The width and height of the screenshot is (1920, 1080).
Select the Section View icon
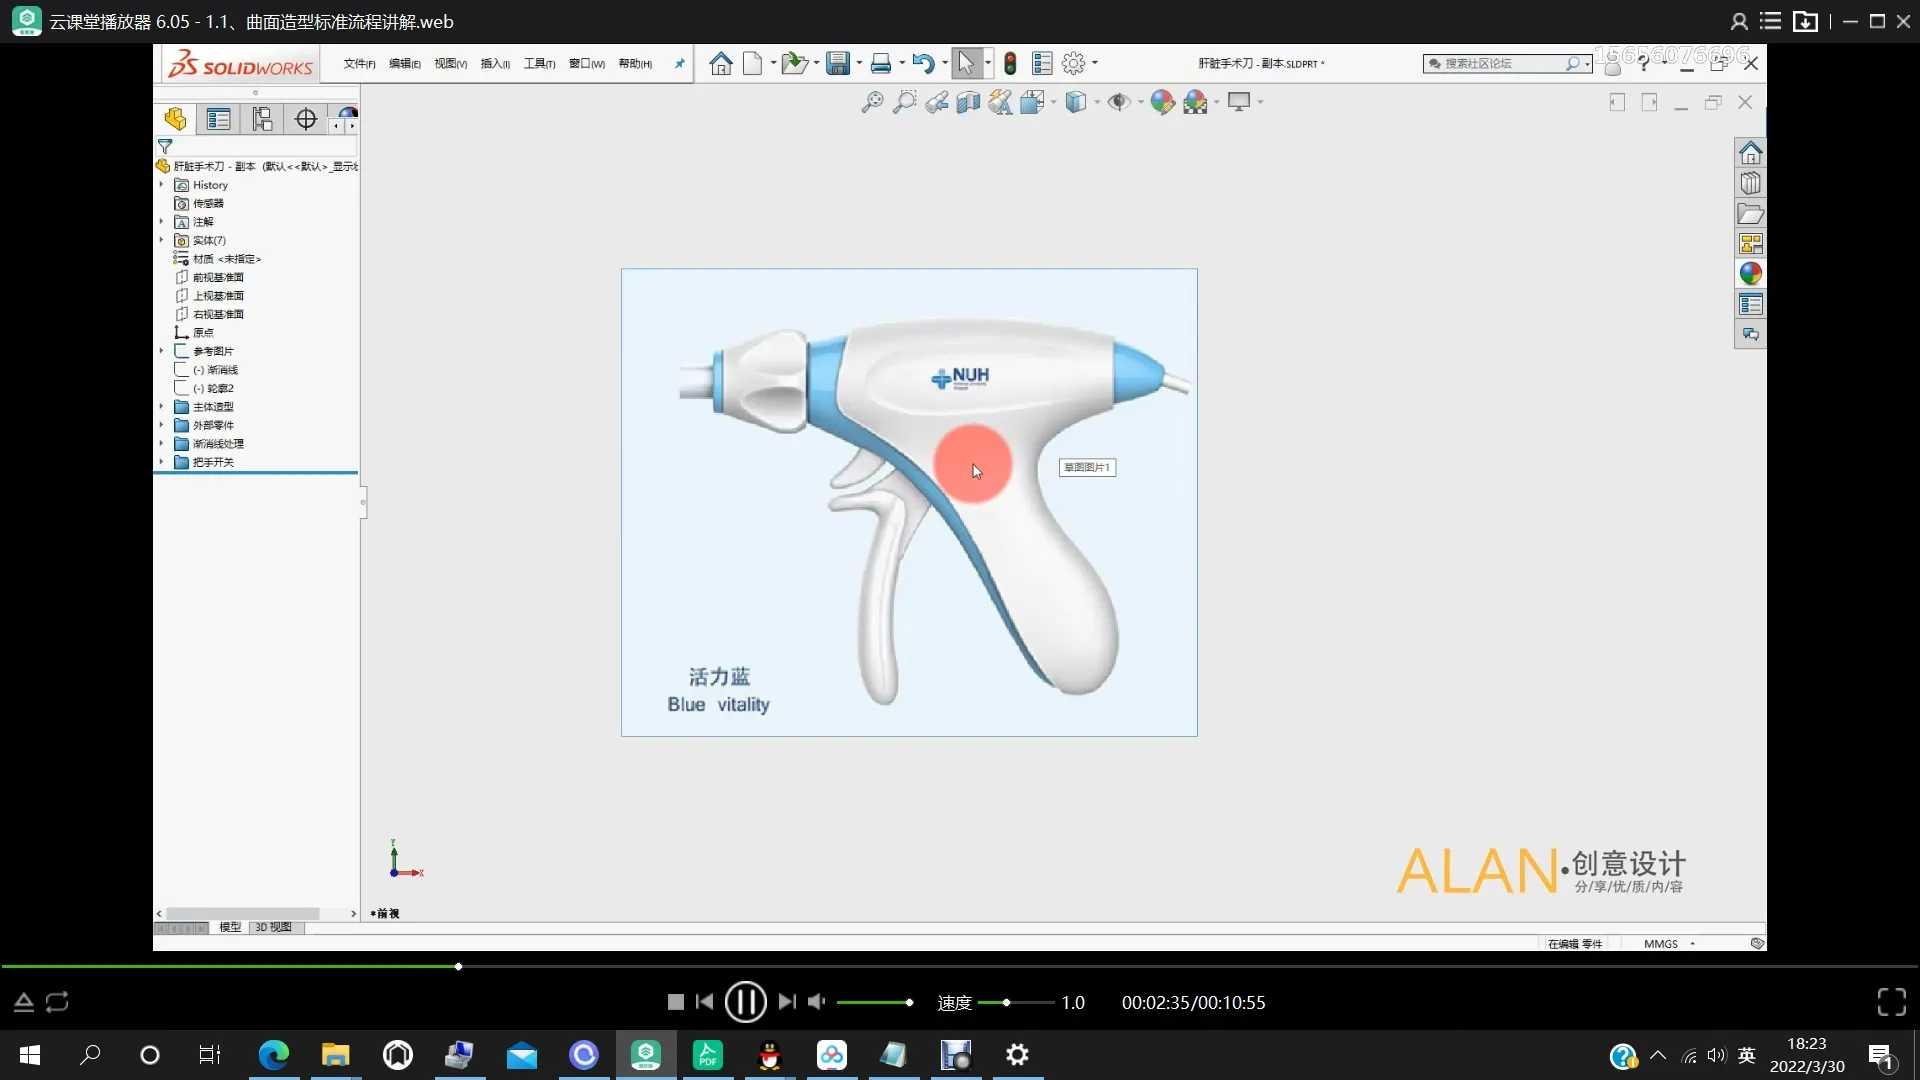pyautogui.click(x=968, y=102)
